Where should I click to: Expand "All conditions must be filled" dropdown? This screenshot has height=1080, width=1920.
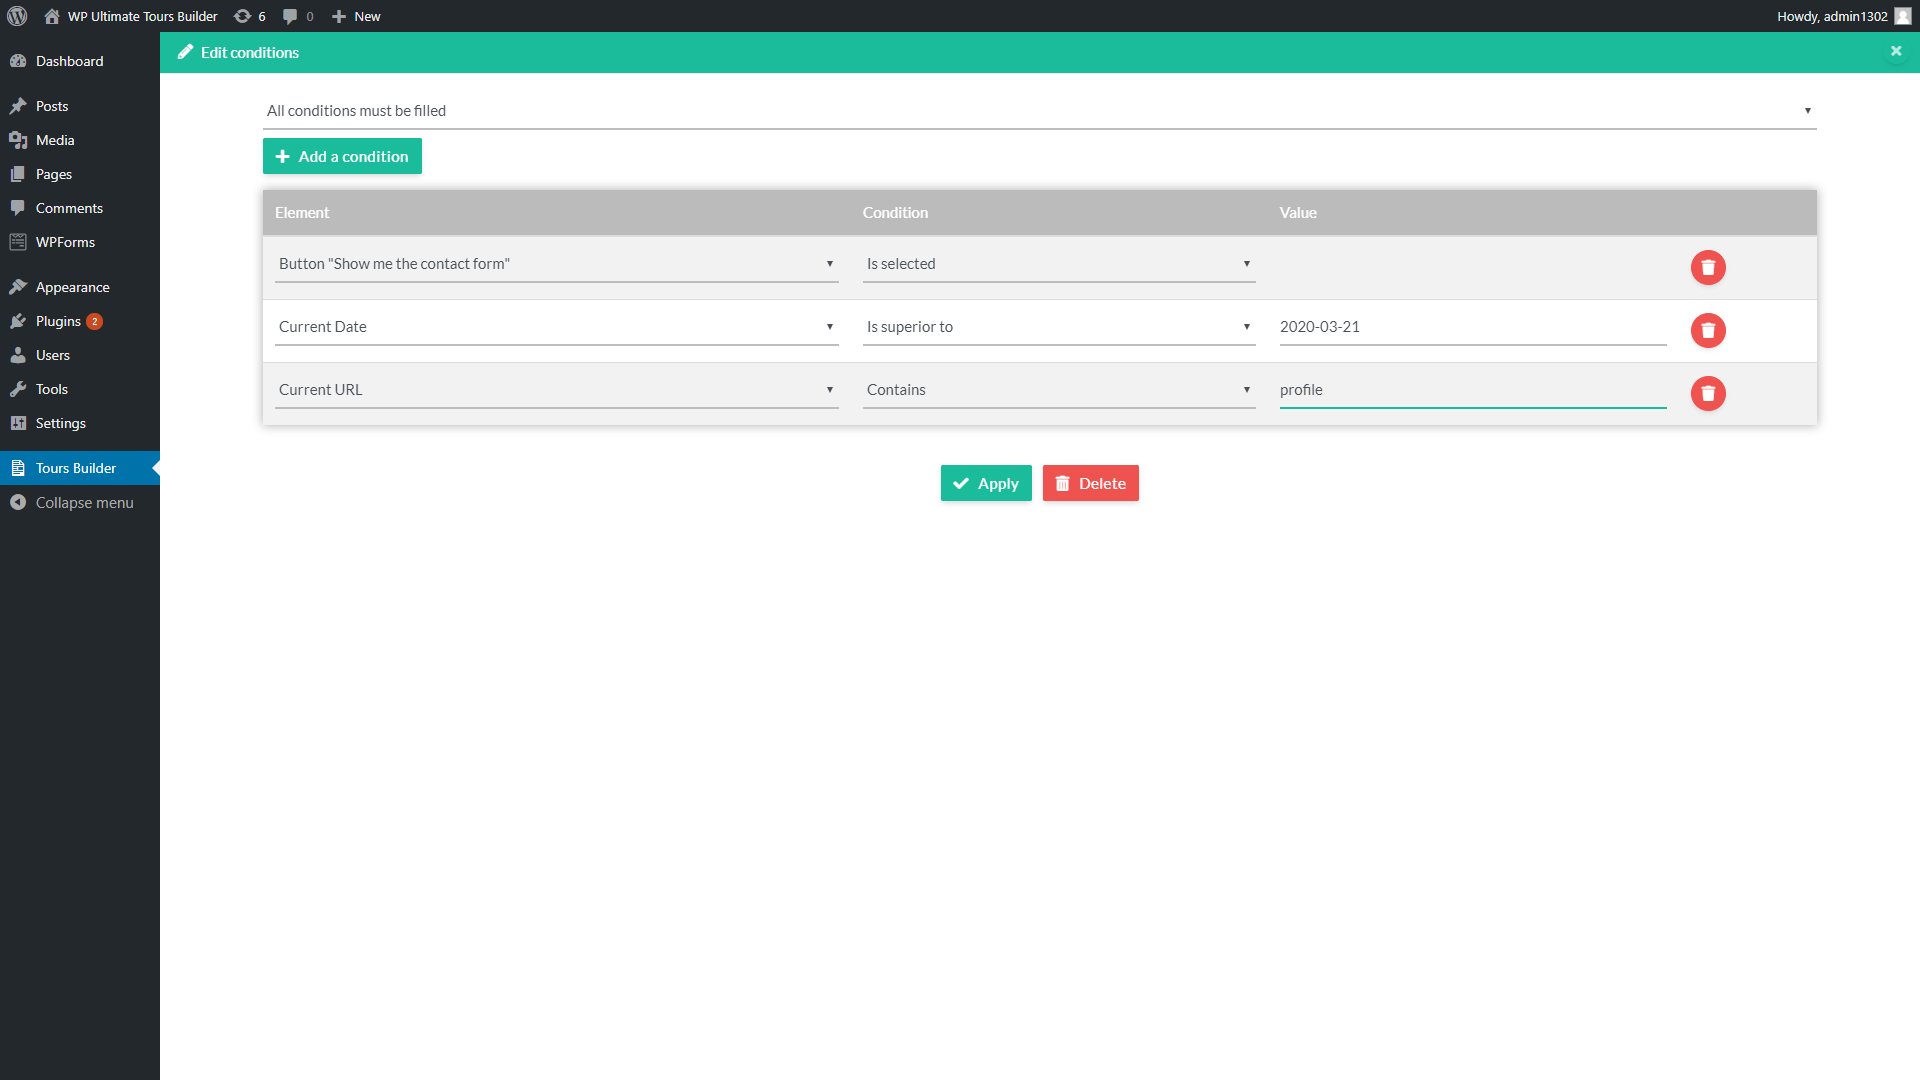click(x=1038, y=110)
